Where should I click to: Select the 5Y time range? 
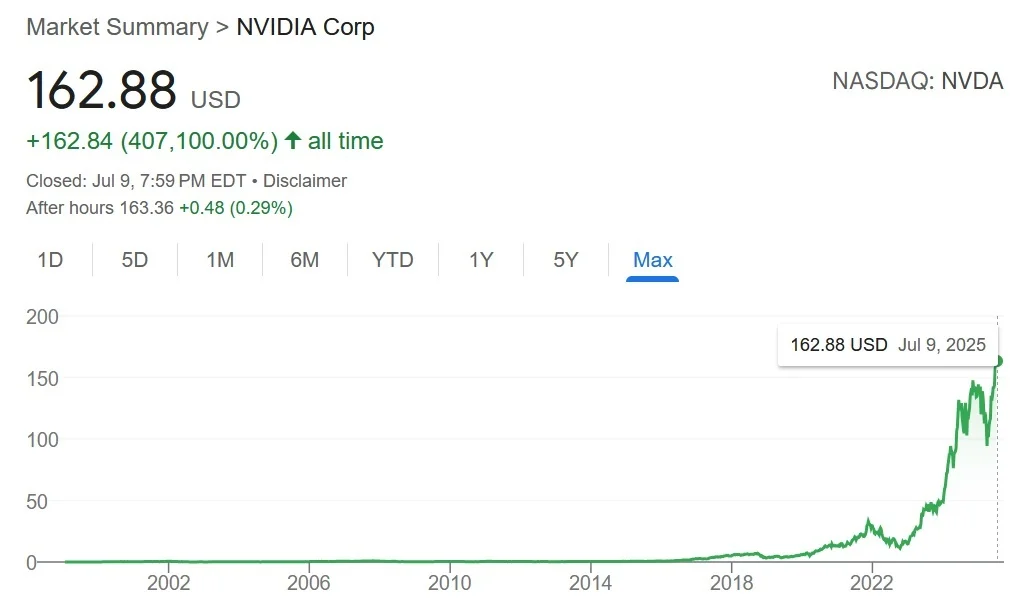coord(565,259)
